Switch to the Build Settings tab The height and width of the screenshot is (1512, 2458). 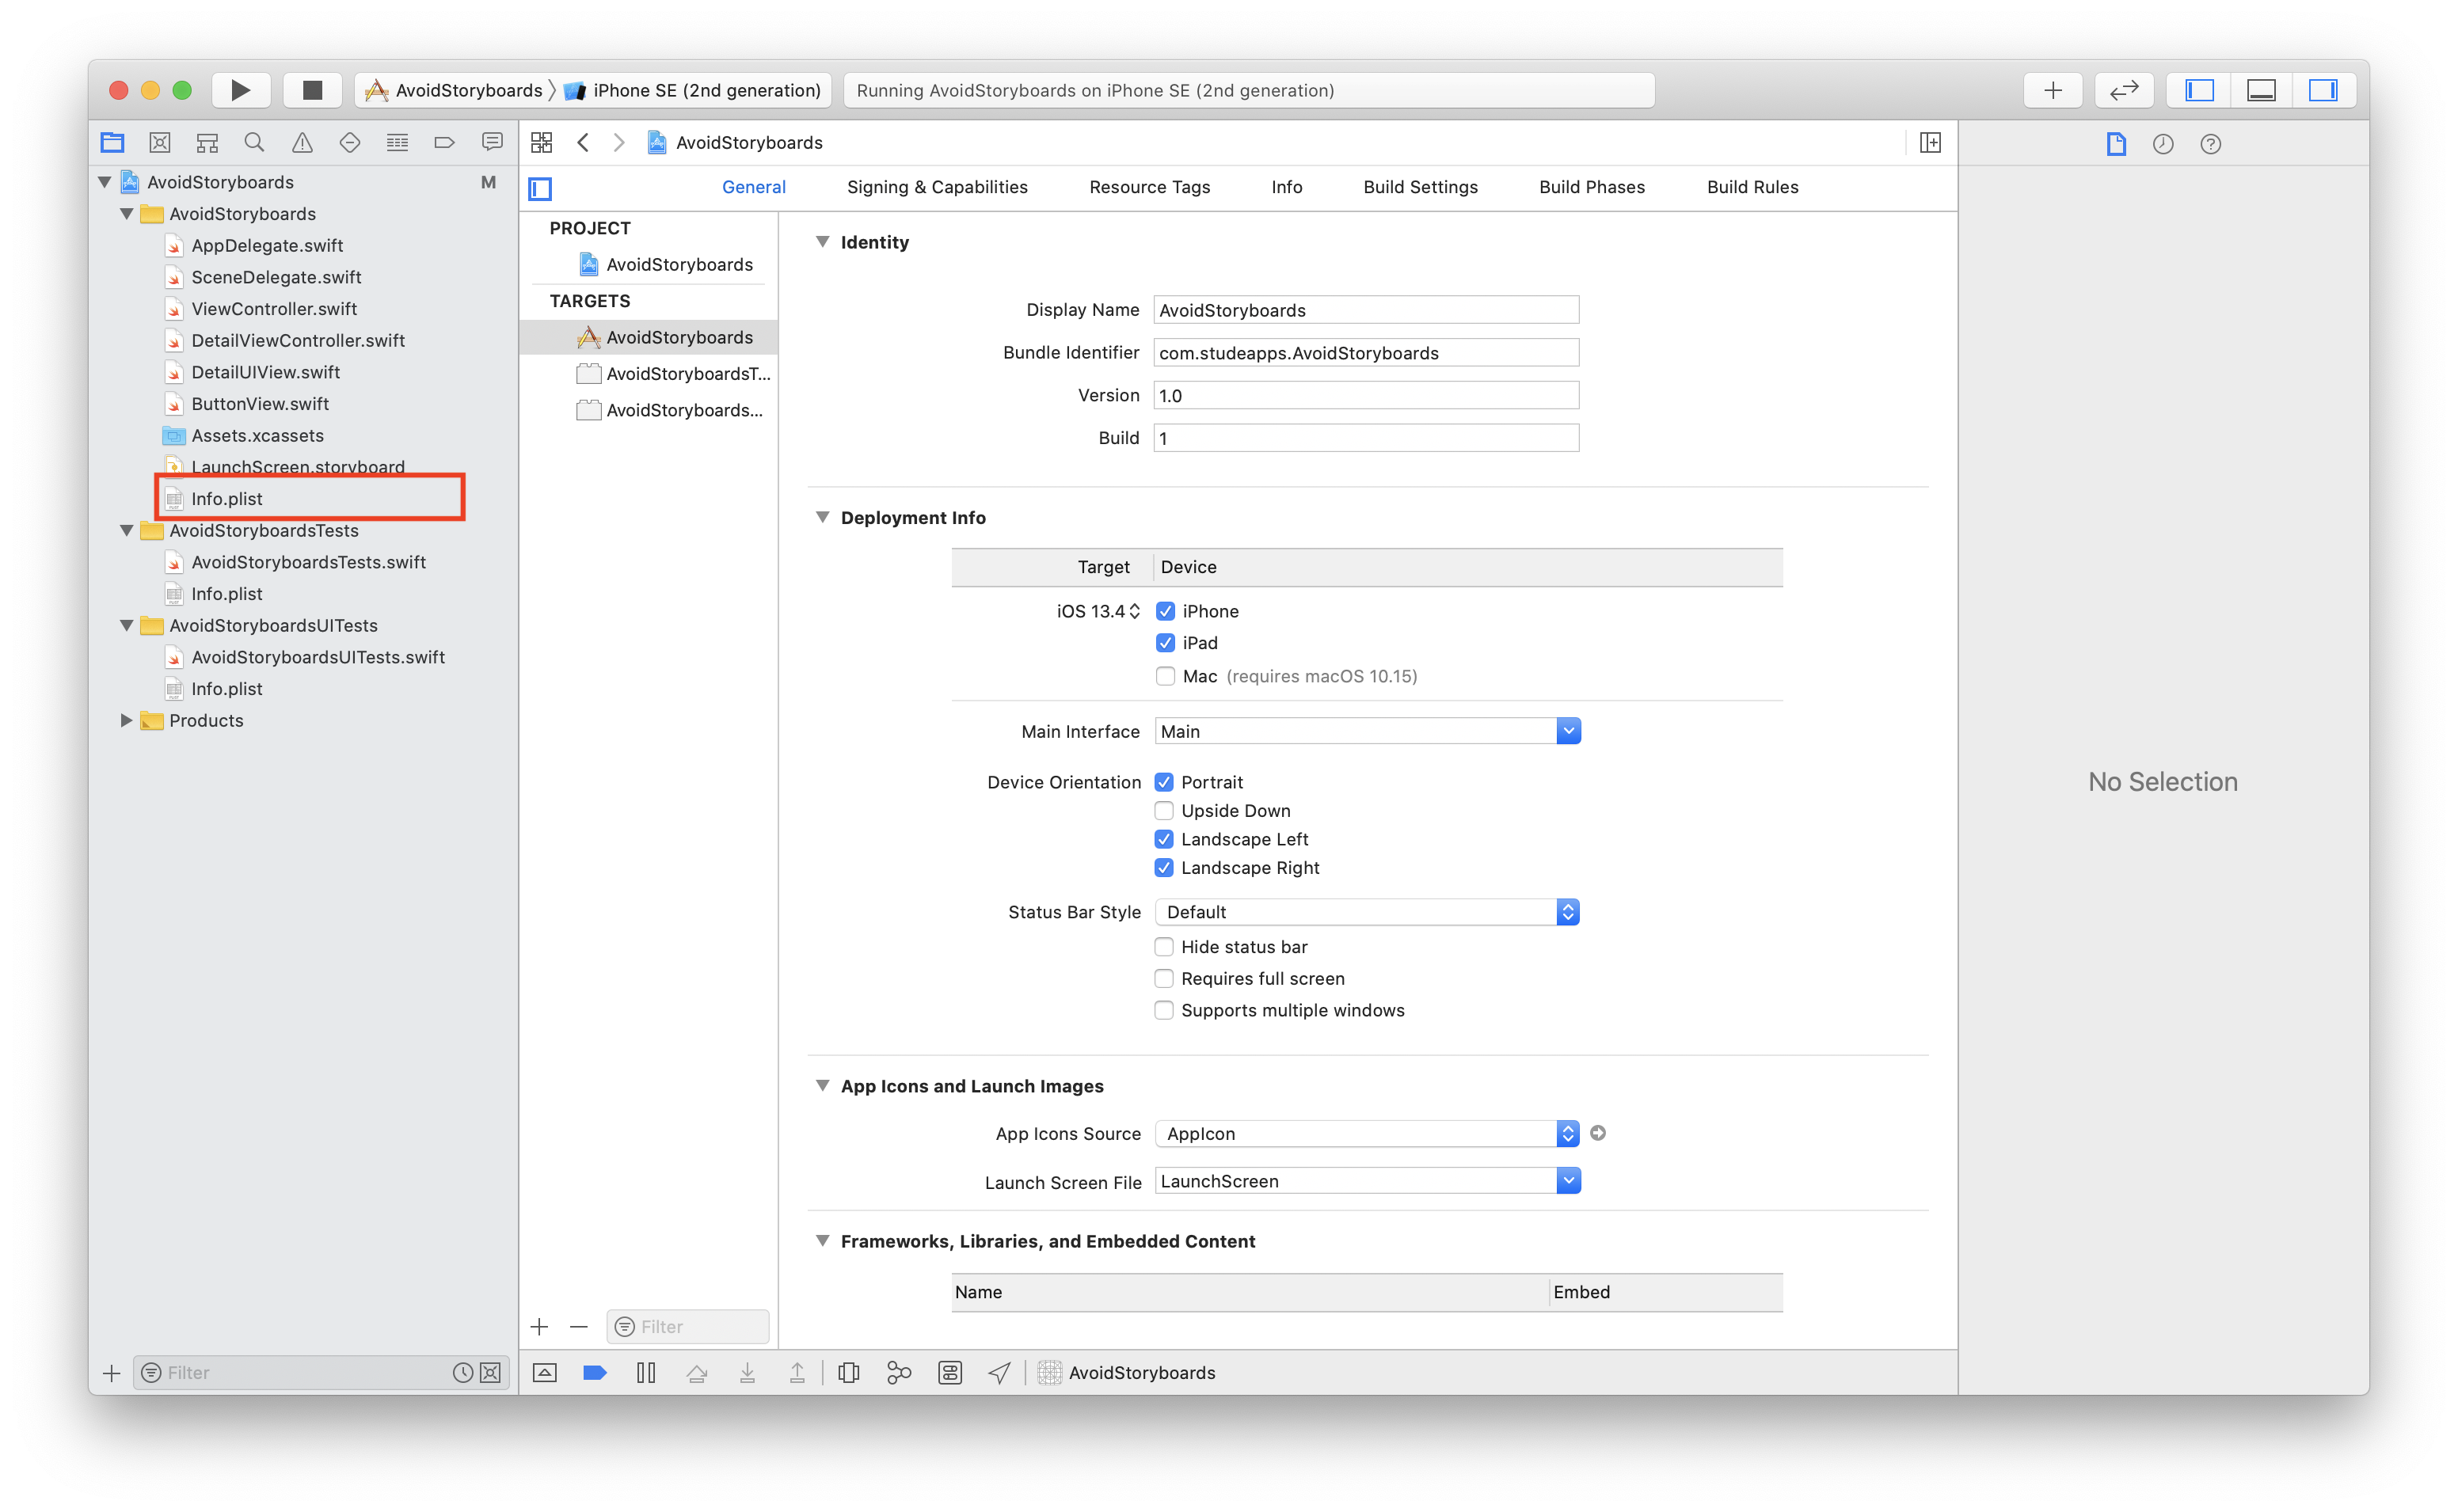coord(1420,187)
